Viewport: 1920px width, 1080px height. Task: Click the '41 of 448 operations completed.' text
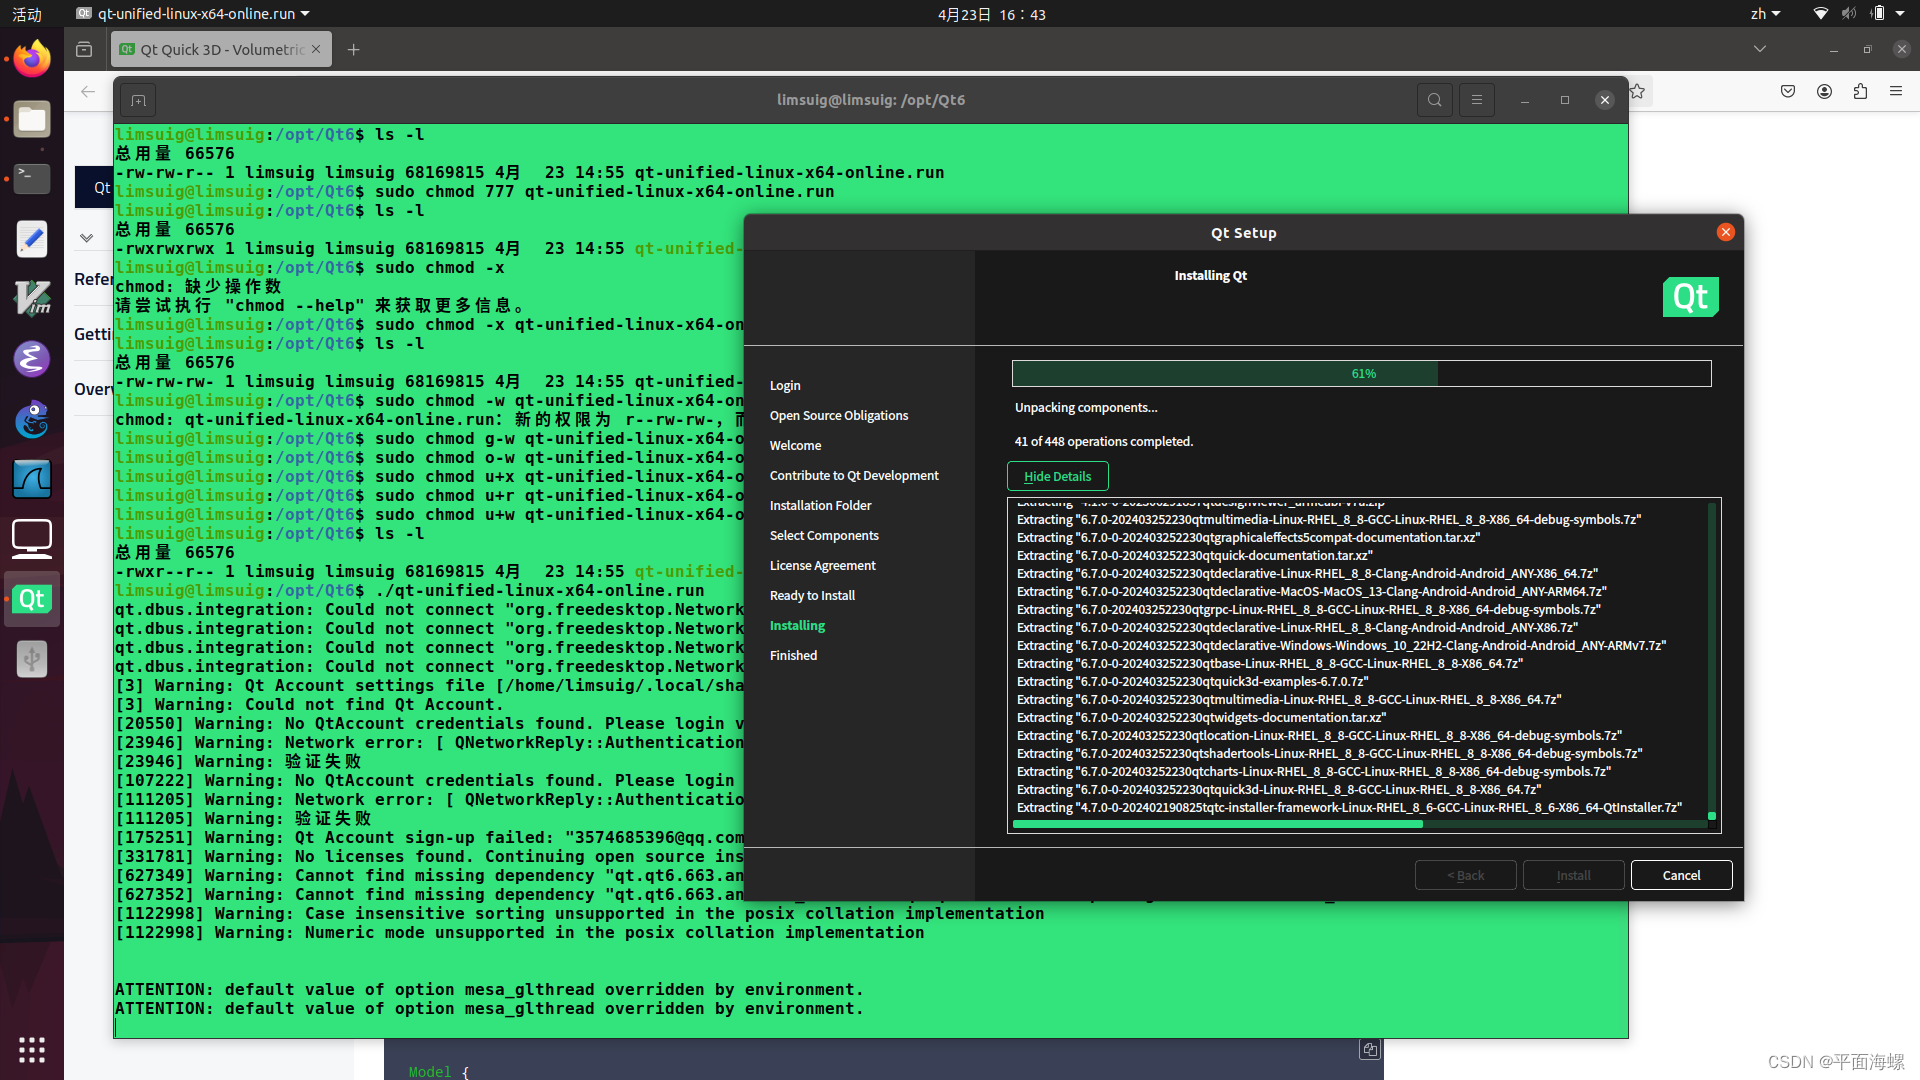(x=1103, y=441)
